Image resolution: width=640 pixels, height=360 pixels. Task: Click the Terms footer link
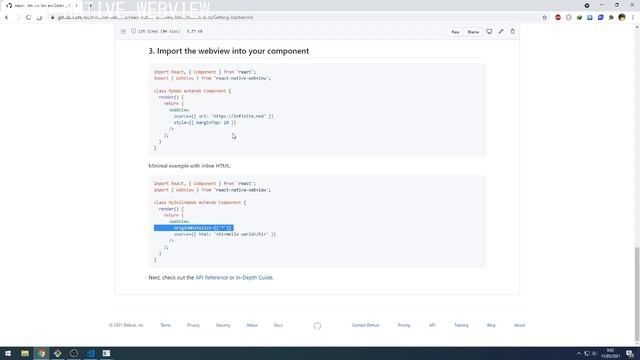[165, 325]
